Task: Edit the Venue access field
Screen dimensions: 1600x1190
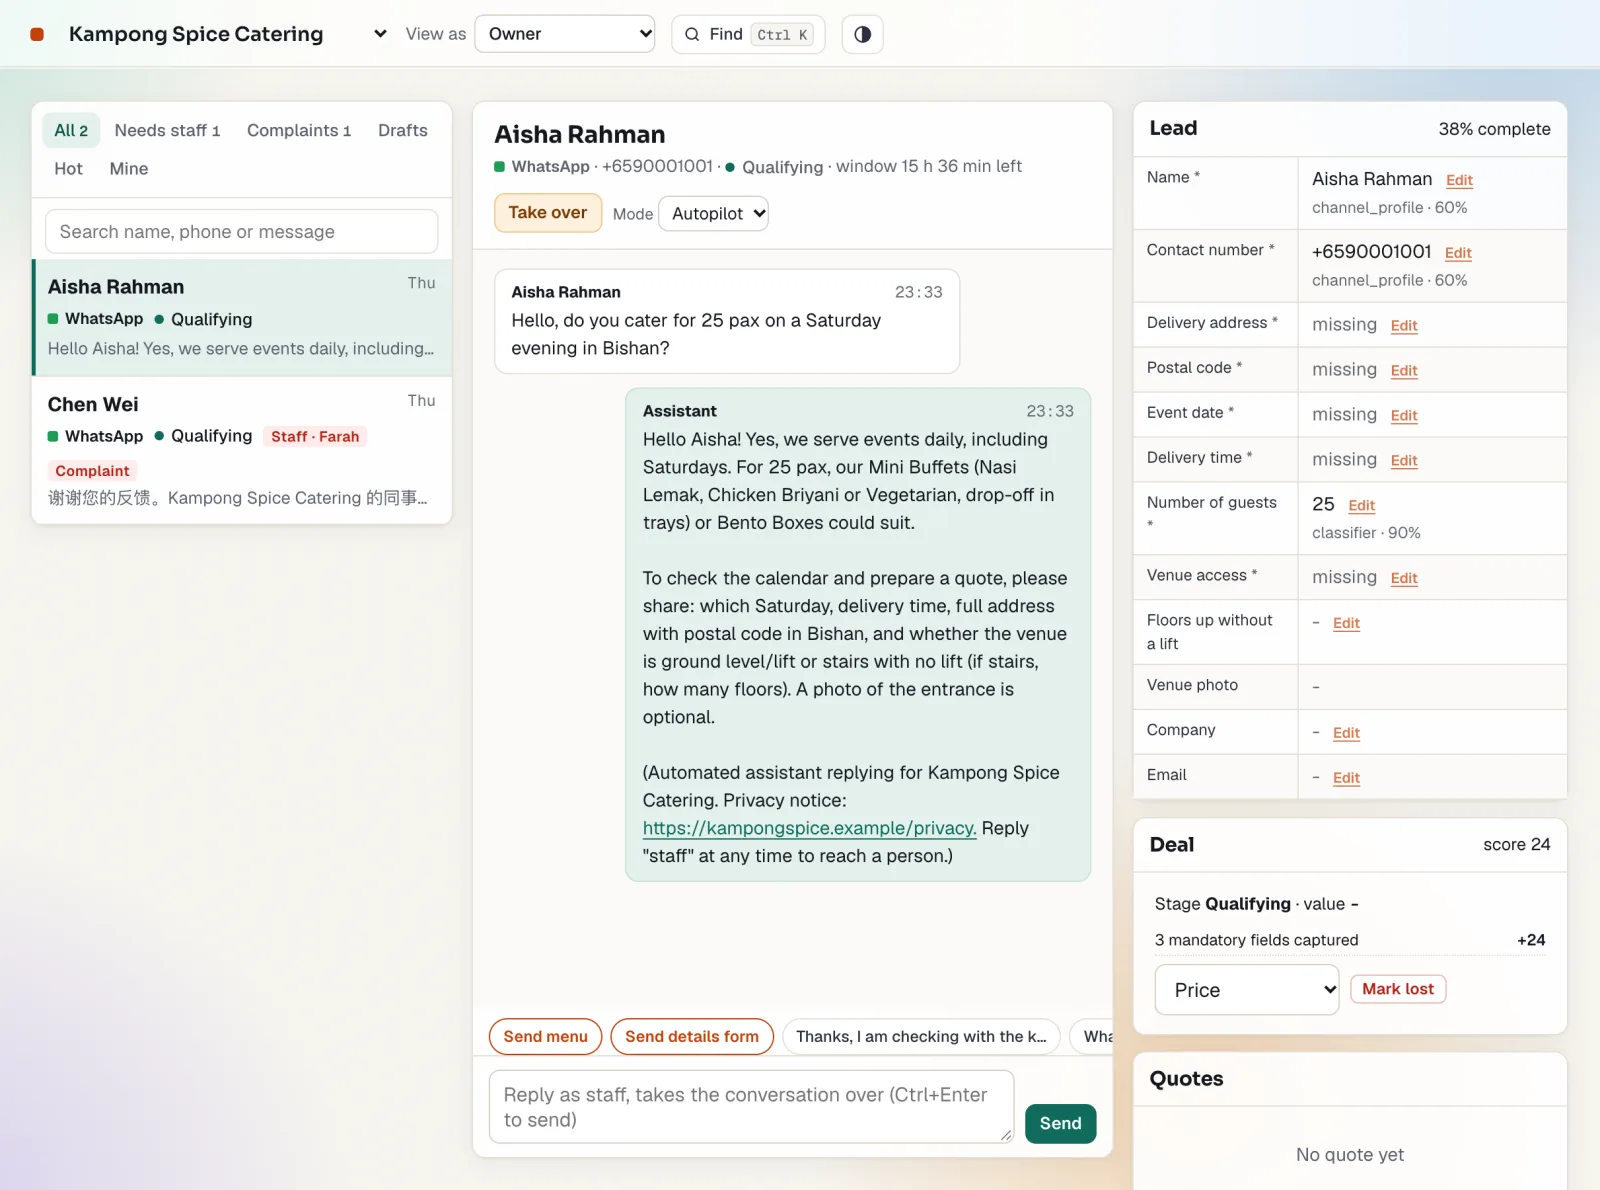Action: 1404,578
